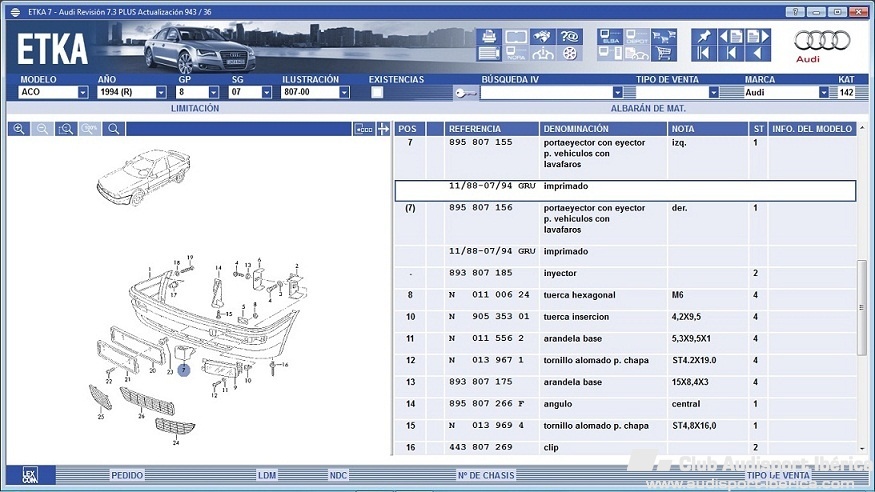
Task: Click the split-pane arrows icon
Action: point(383,129)
